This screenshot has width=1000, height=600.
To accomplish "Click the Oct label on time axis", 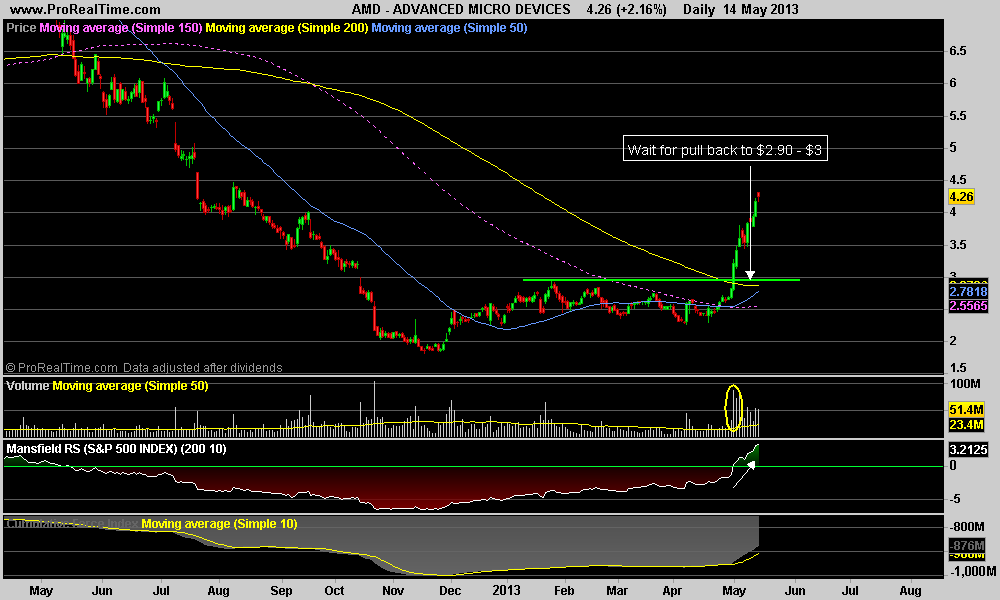I will click(x=334, y=590).
